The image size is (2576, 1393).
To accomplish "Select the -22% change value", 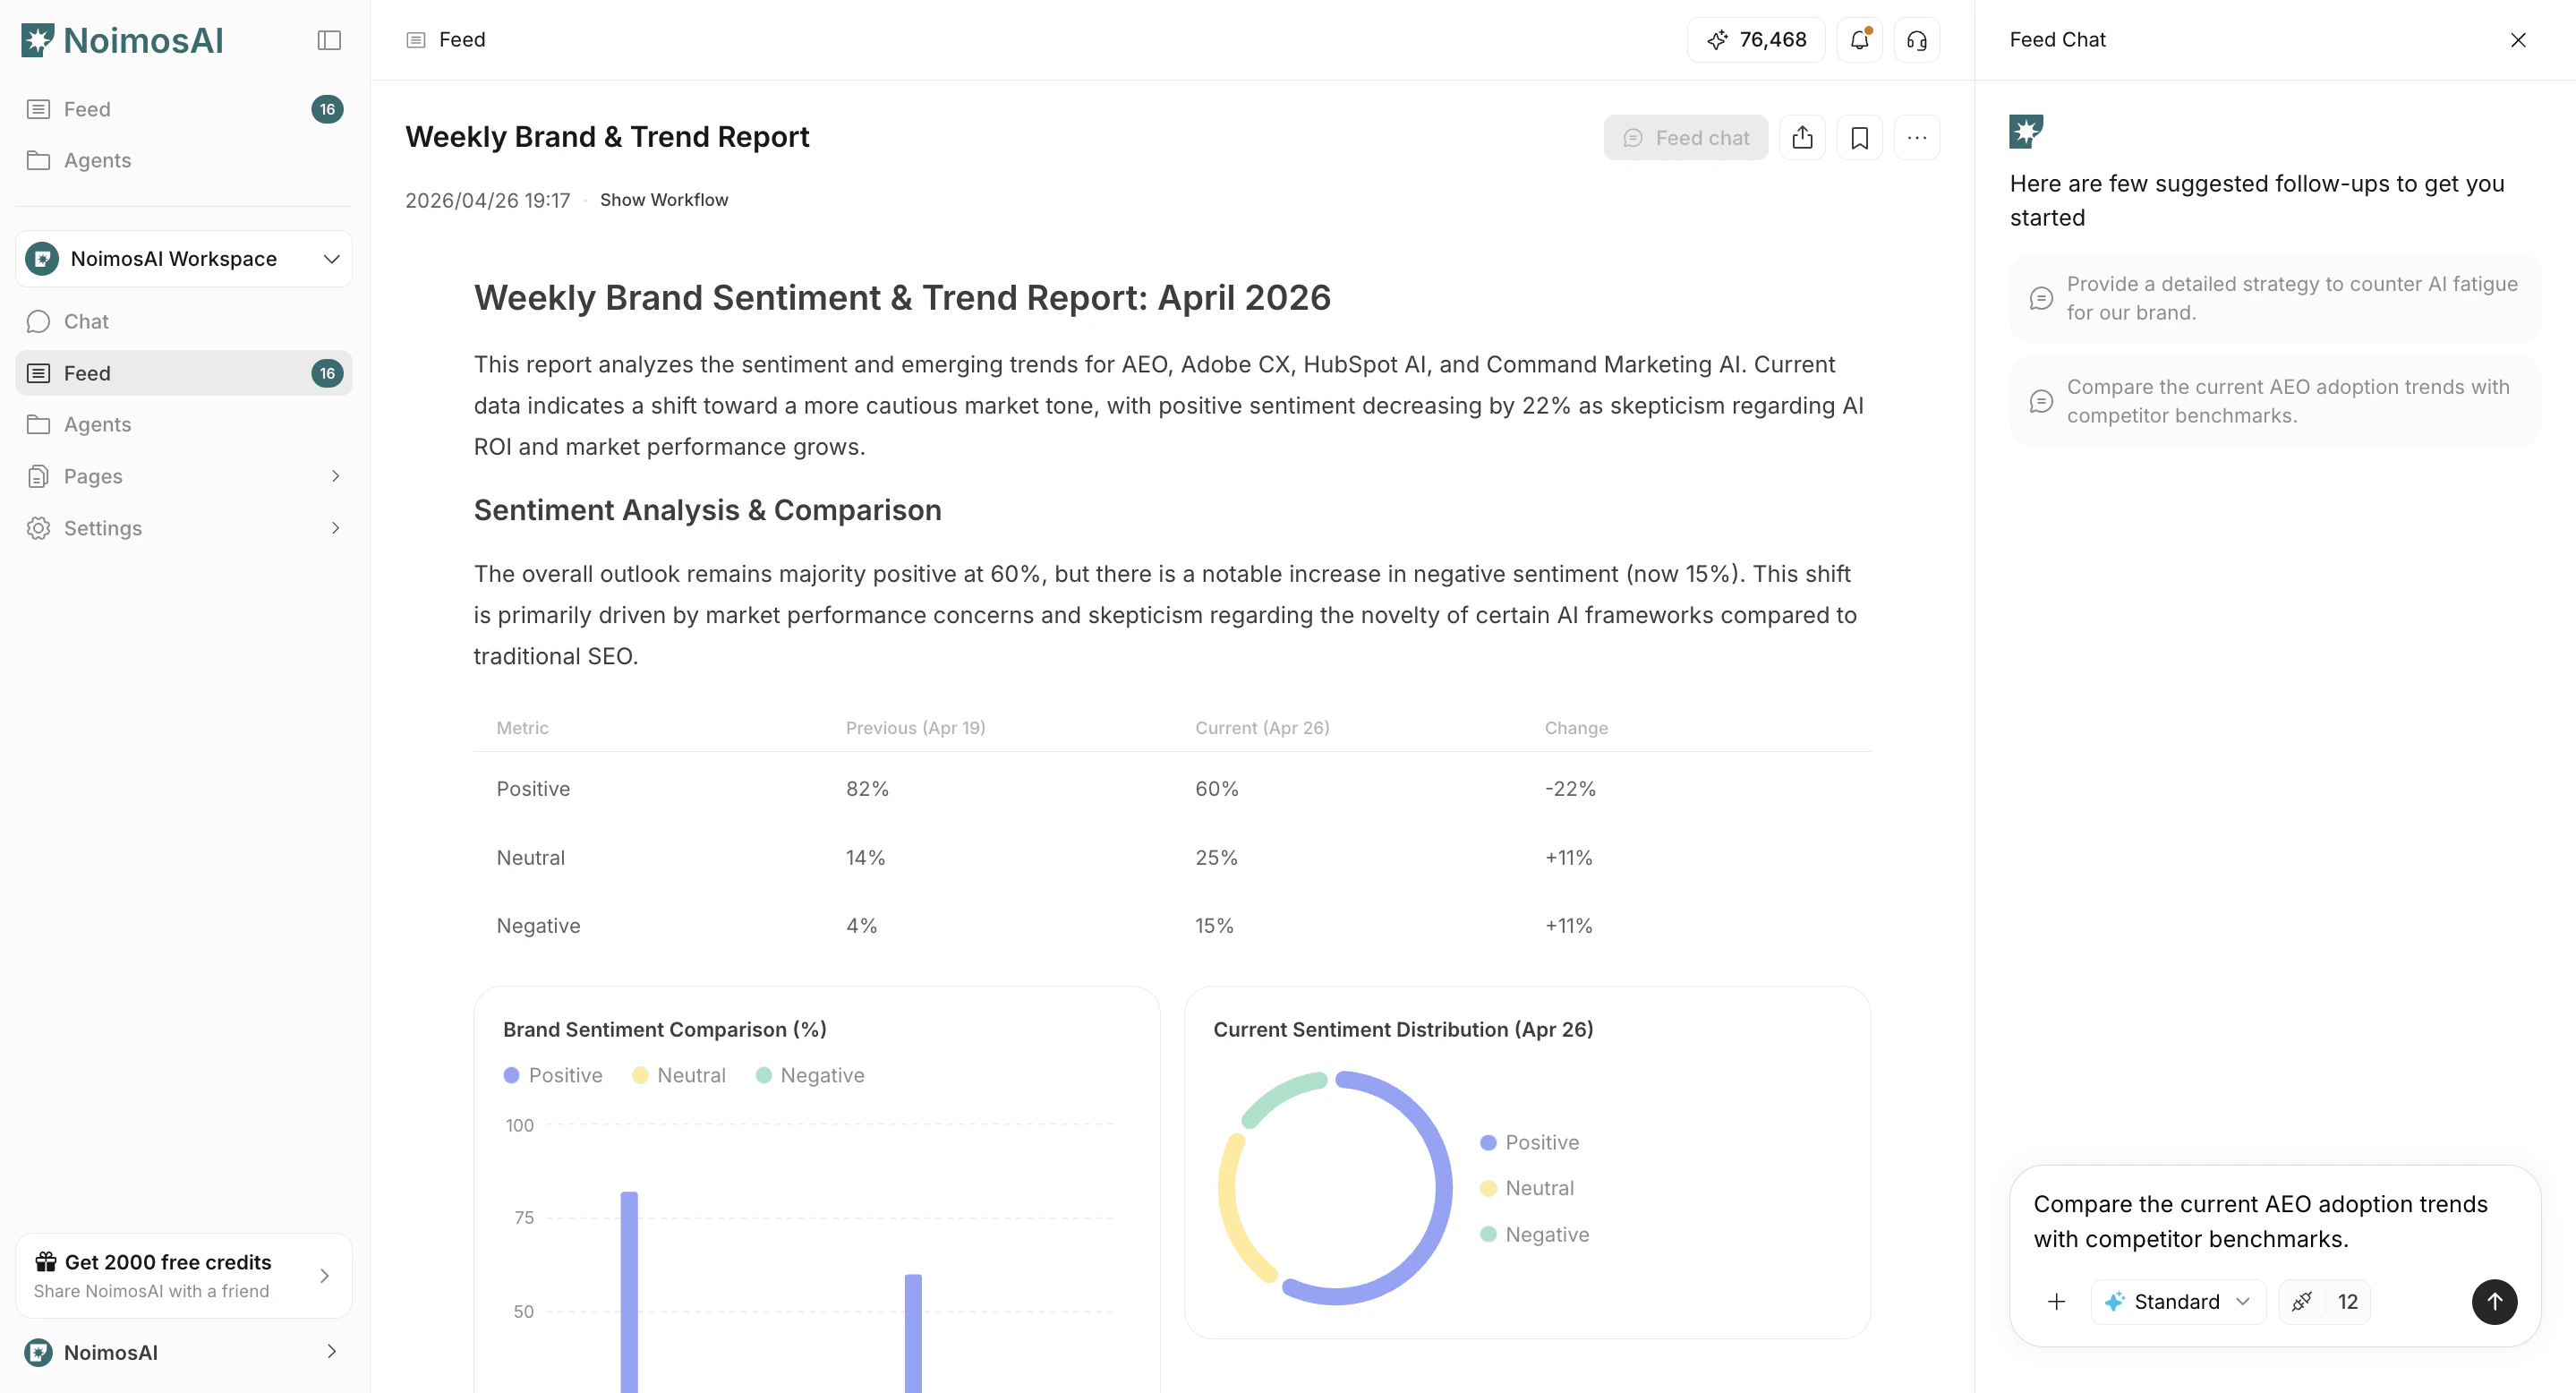I will pos(1570,789).
